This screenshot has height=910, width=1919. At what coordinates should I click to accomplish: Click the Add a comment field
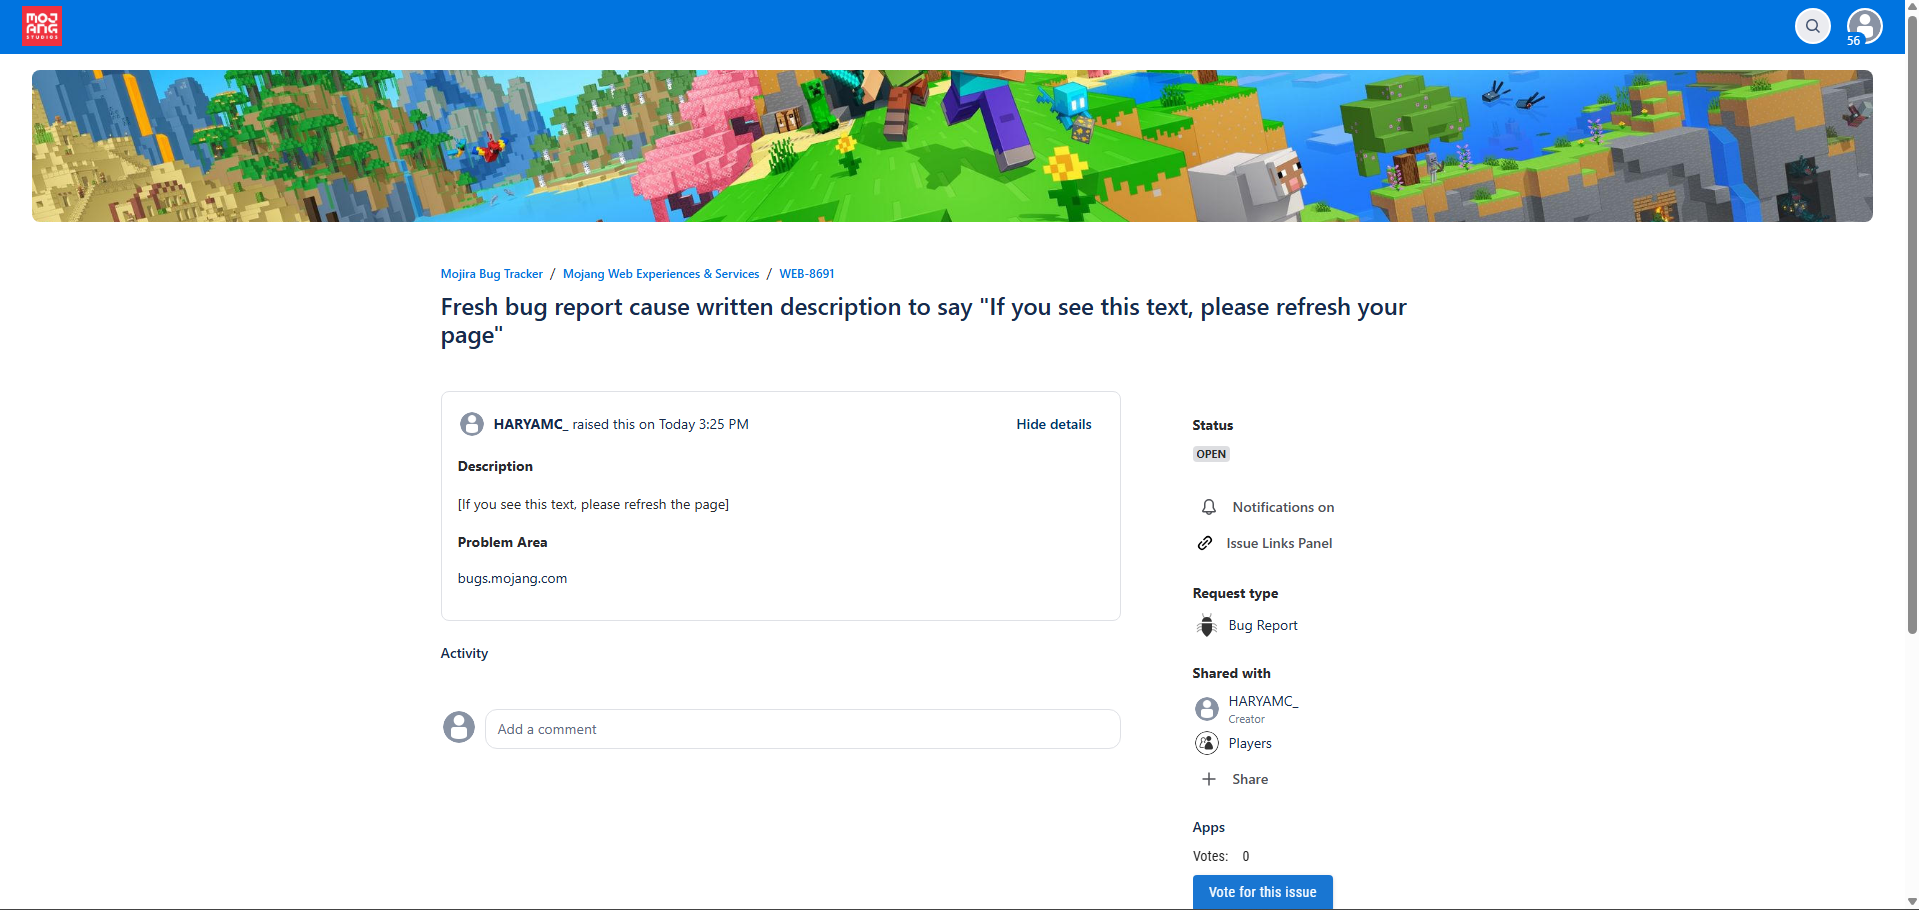click(802, 729)
